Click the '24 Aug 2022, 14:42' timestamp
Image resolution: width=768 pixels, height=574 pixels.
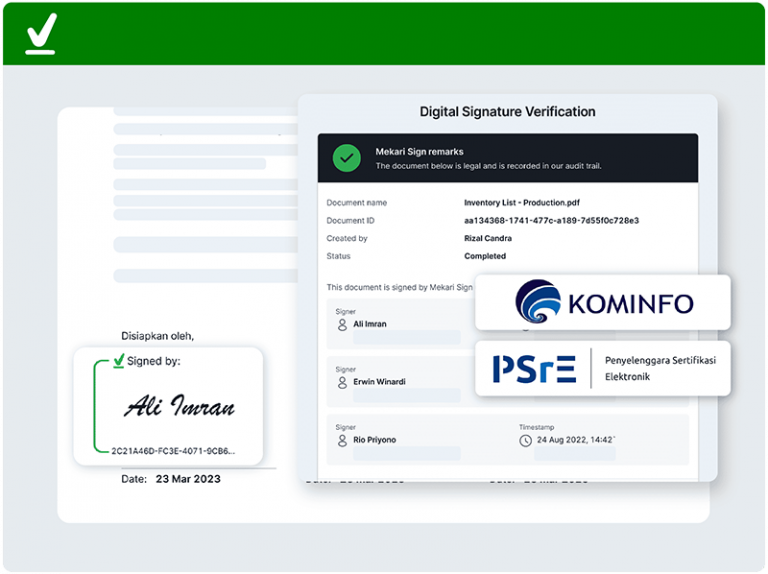(x=576, y=440)
